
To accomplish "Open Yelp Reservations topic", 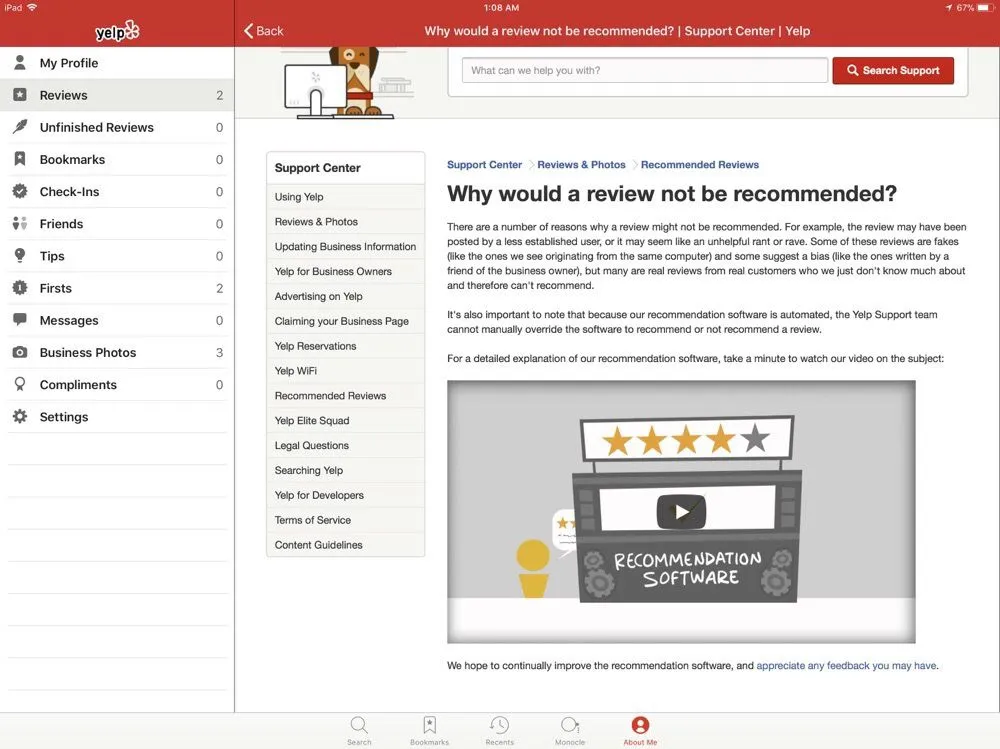I will click(346, 346).
